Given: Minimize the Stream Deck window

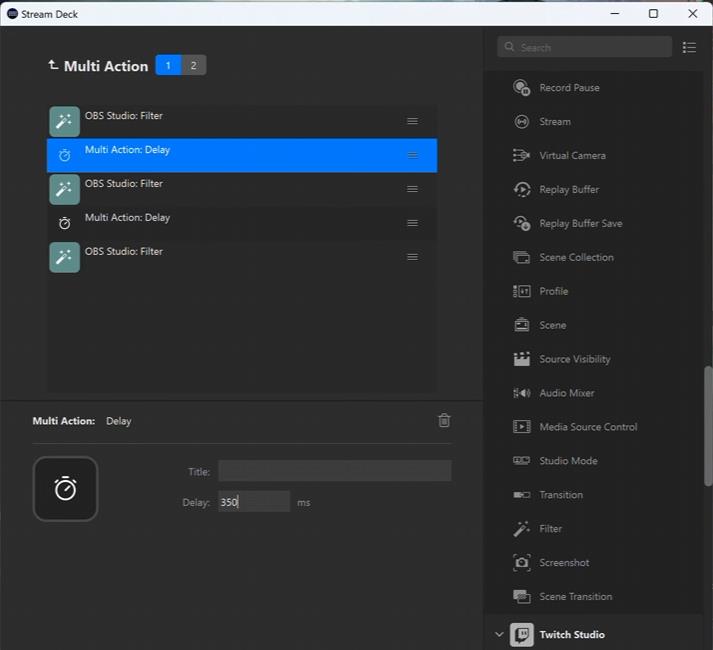Looking at the screenshot, I should click(615, 14).
